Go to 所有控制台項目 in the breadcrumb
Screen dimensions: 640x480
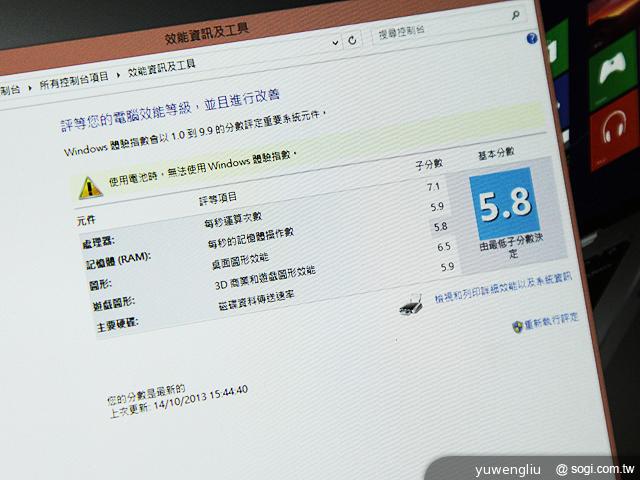(x=74, y=81)
